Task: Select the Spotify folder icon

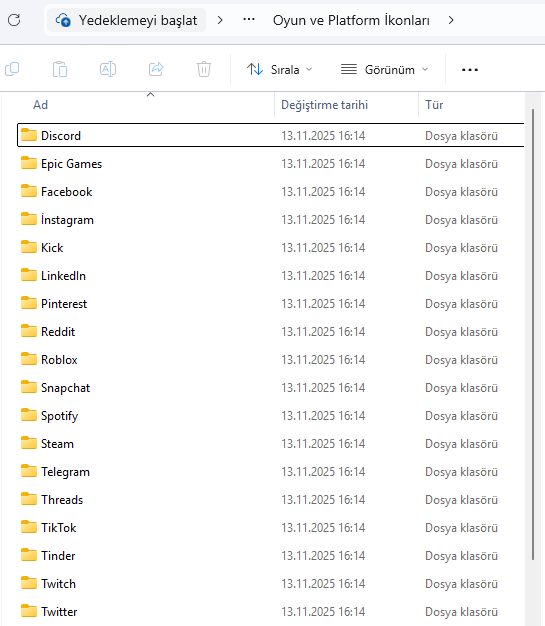Action: pos(29,414)
